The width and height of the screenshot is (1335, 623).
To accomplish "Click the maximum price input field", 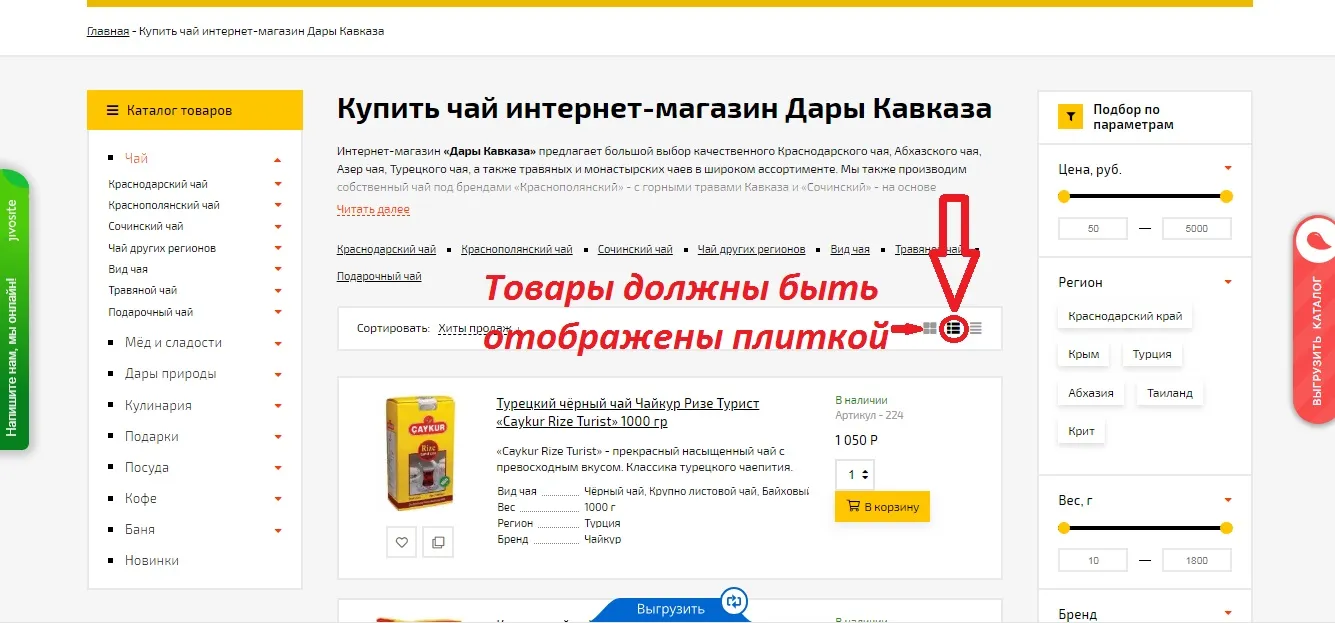I will coord(1196,228).
